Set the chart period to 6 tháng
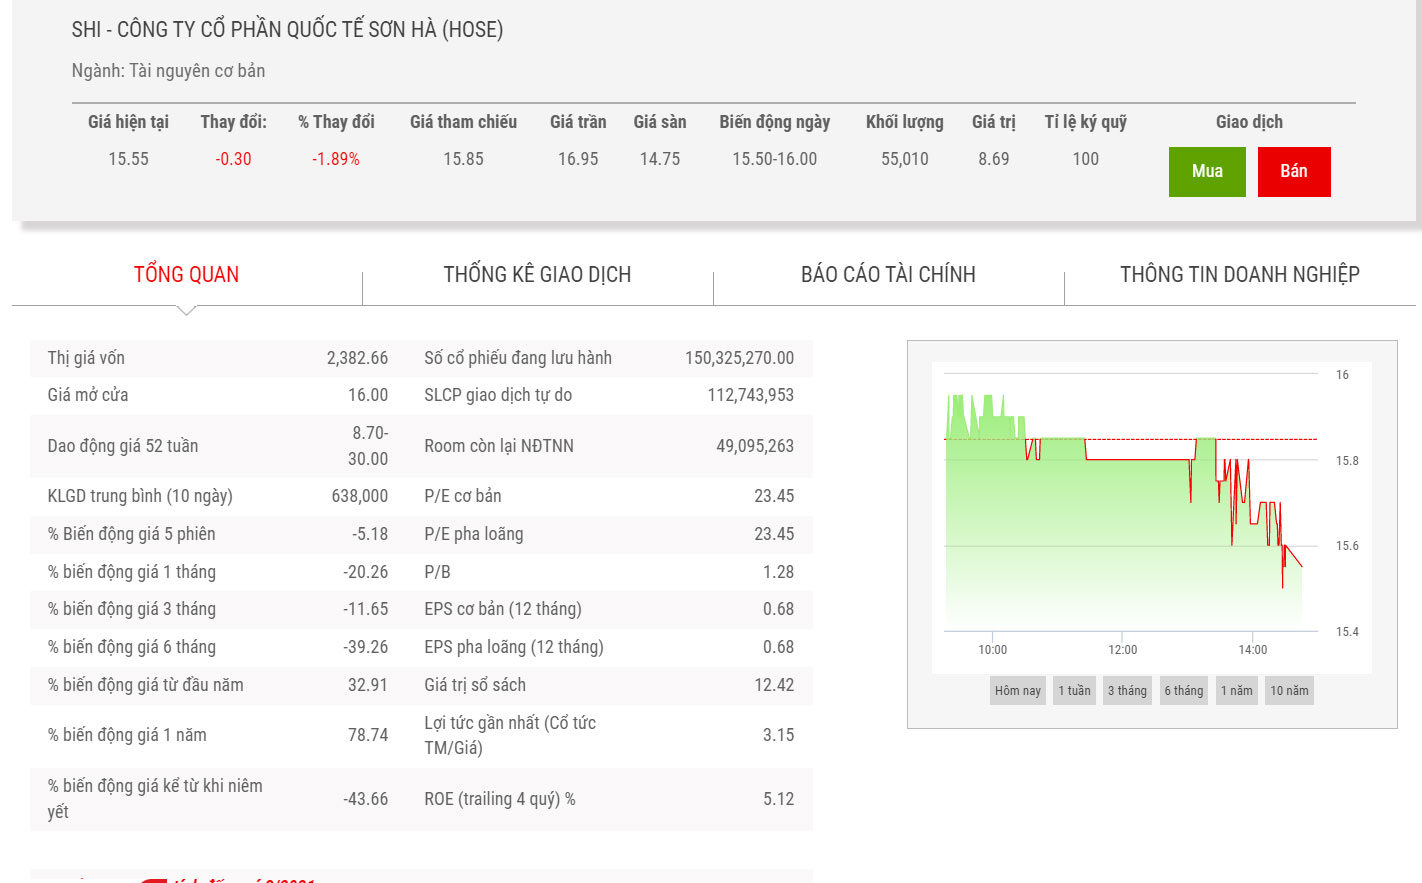The height and width of the screenshot is (883, 1422). point(1183,691)
